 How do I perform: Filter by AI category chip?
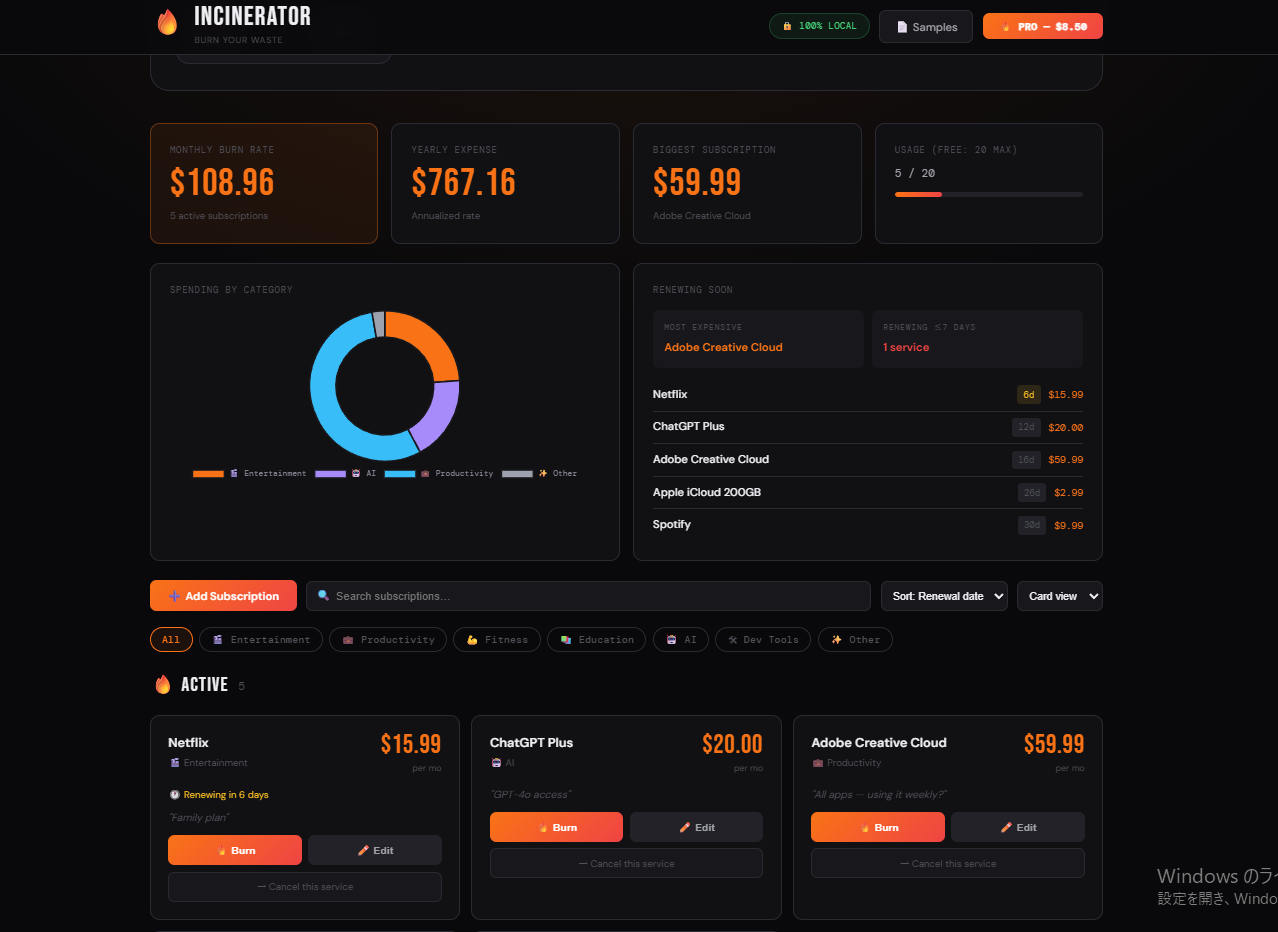point(681,640)
